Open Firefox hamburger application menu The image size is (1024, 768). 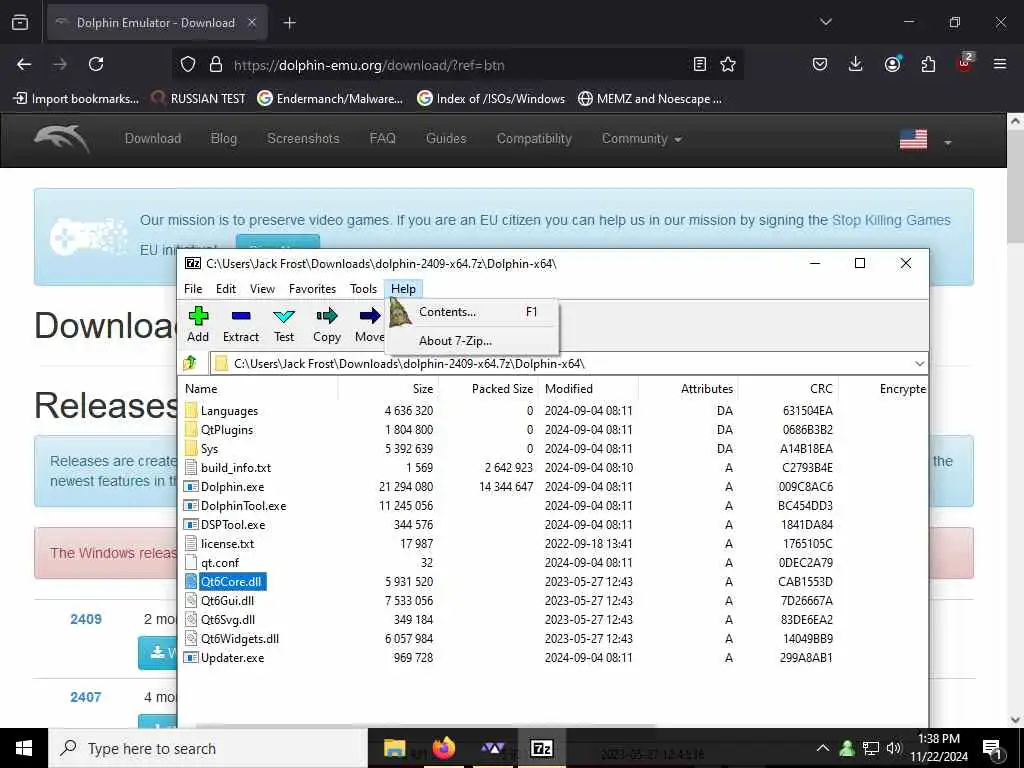999,64
